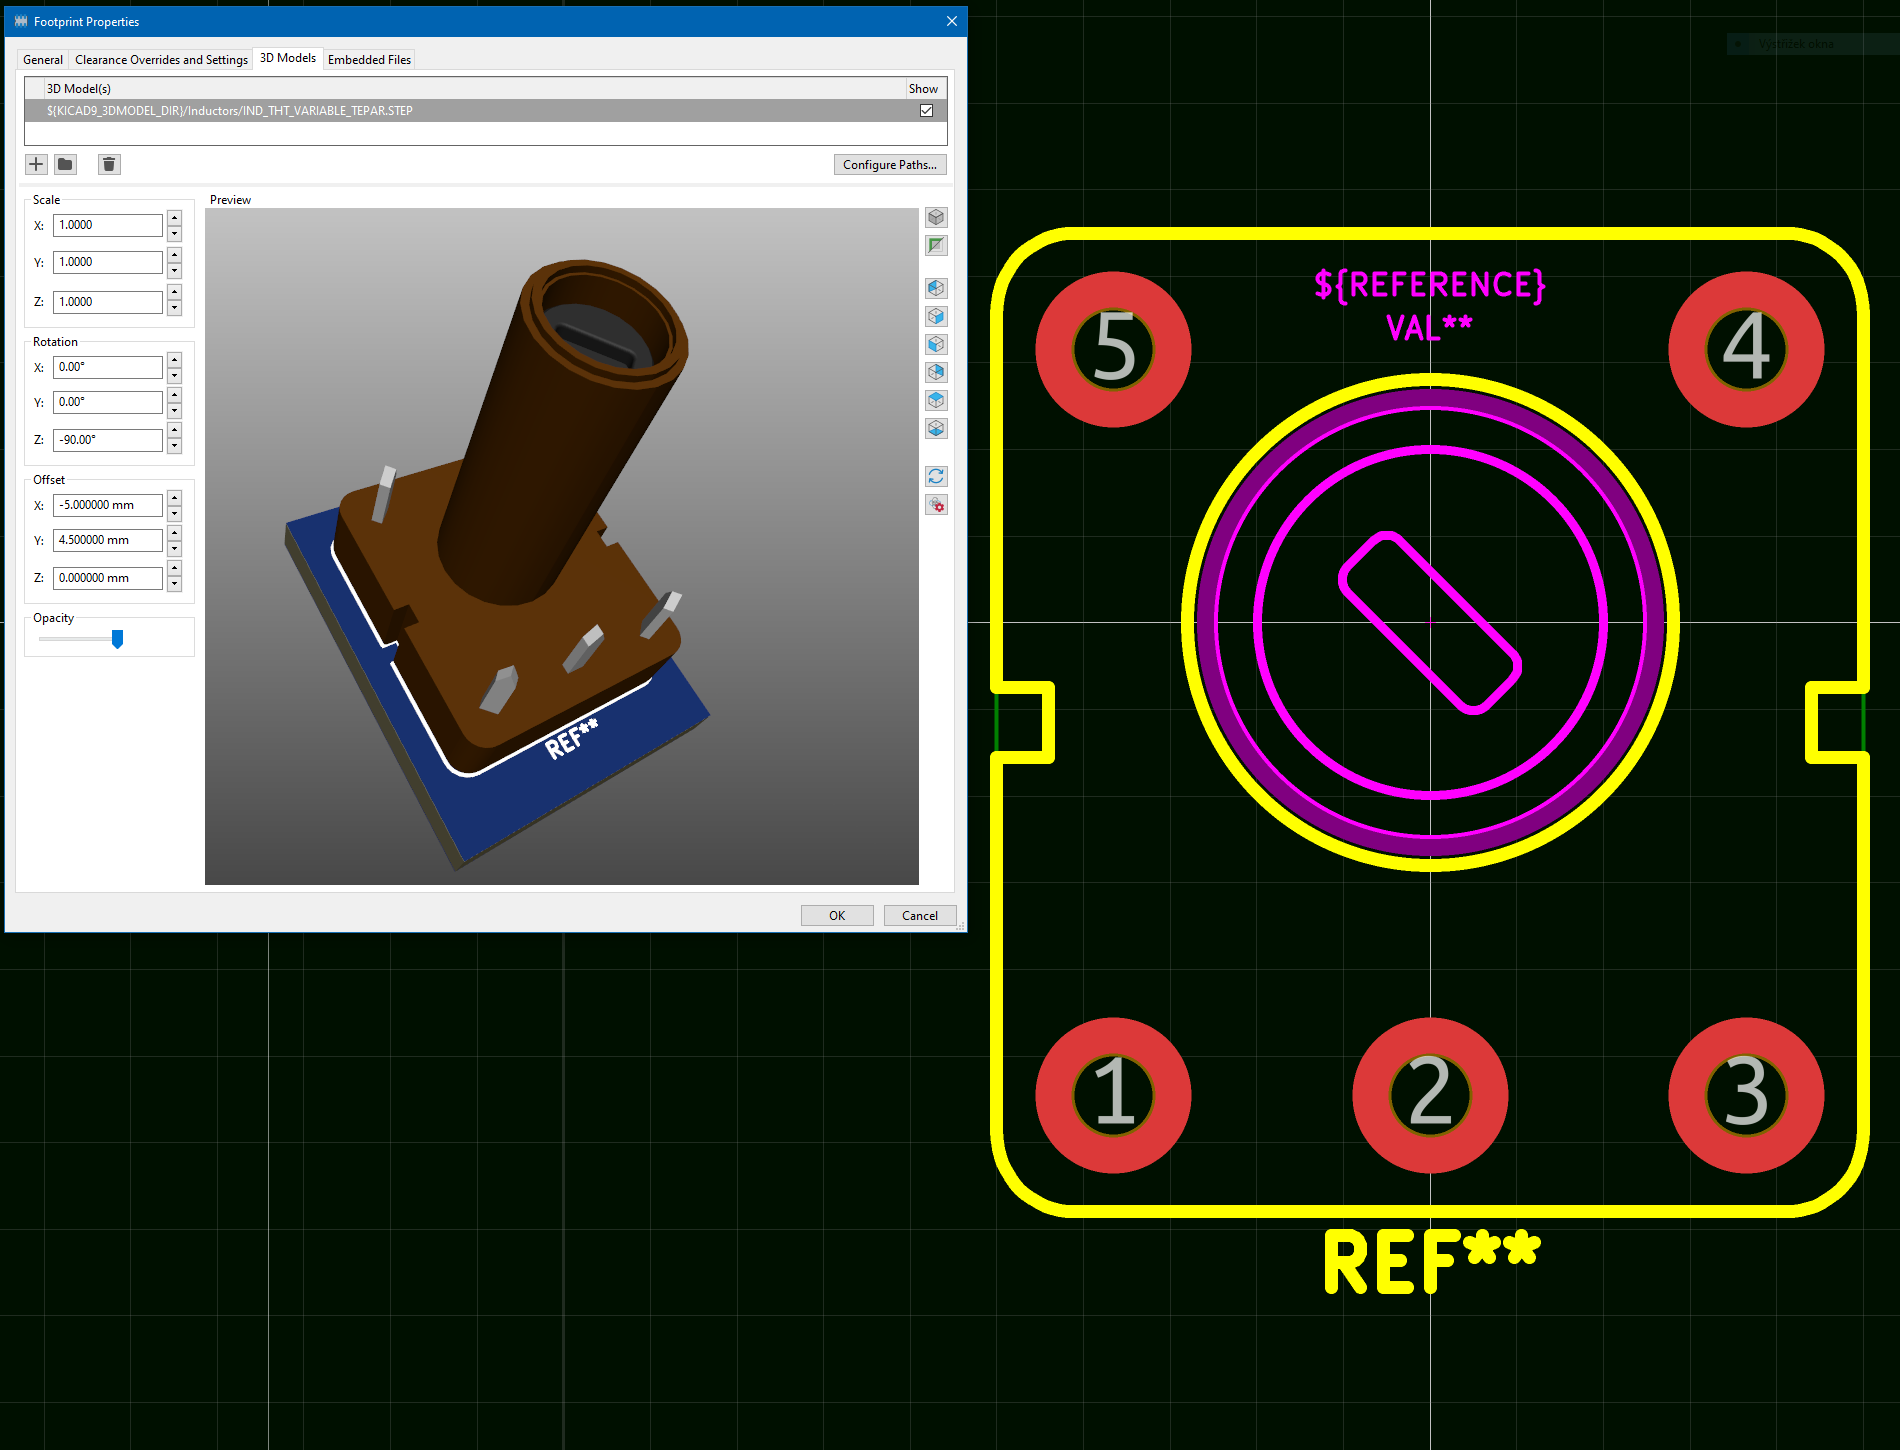Delete the selected 3D model
Image resolution: width=1900 pixels, height=1450 pixels.
pos(109,164)
